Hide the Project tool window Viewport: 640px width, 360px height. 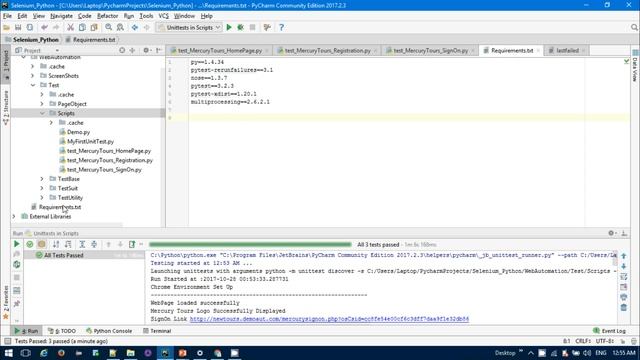[158, 50]
